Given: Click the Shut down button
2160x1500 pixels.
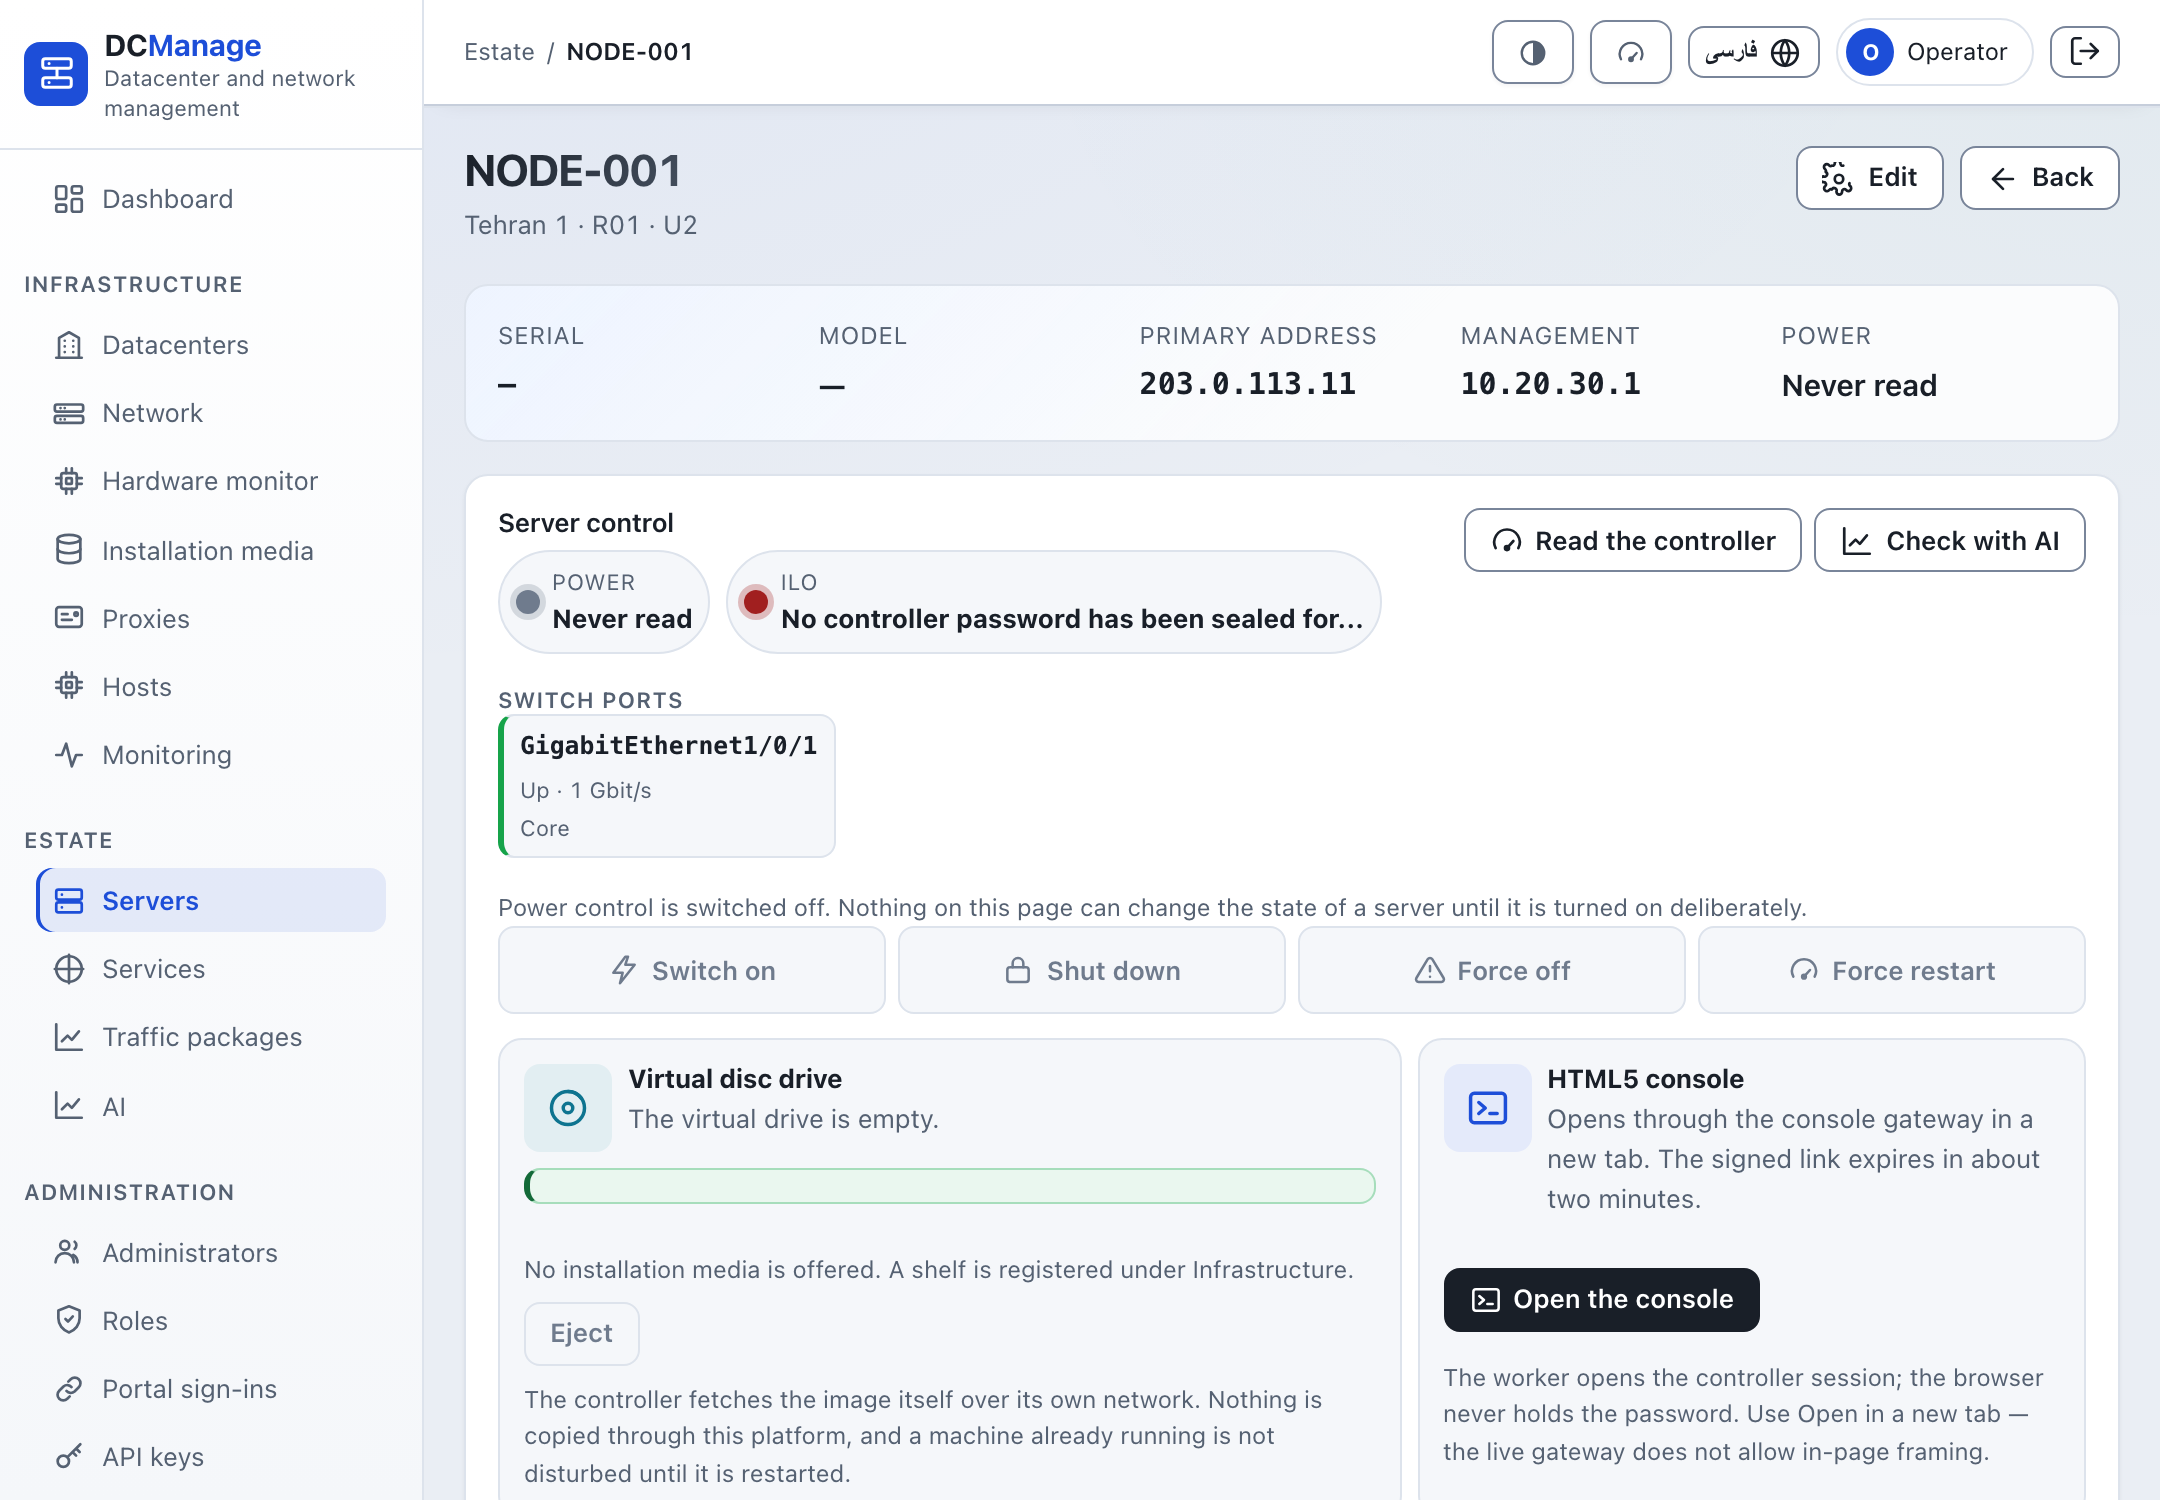Looking at the screenshot, I should 1091,970.
